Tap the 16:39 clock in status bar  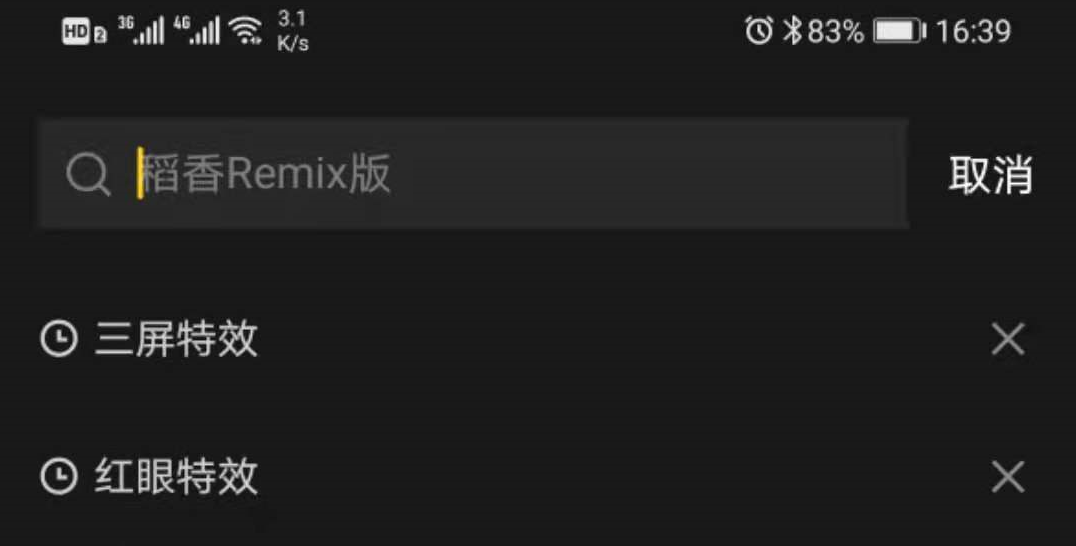[x=973, y=32]
